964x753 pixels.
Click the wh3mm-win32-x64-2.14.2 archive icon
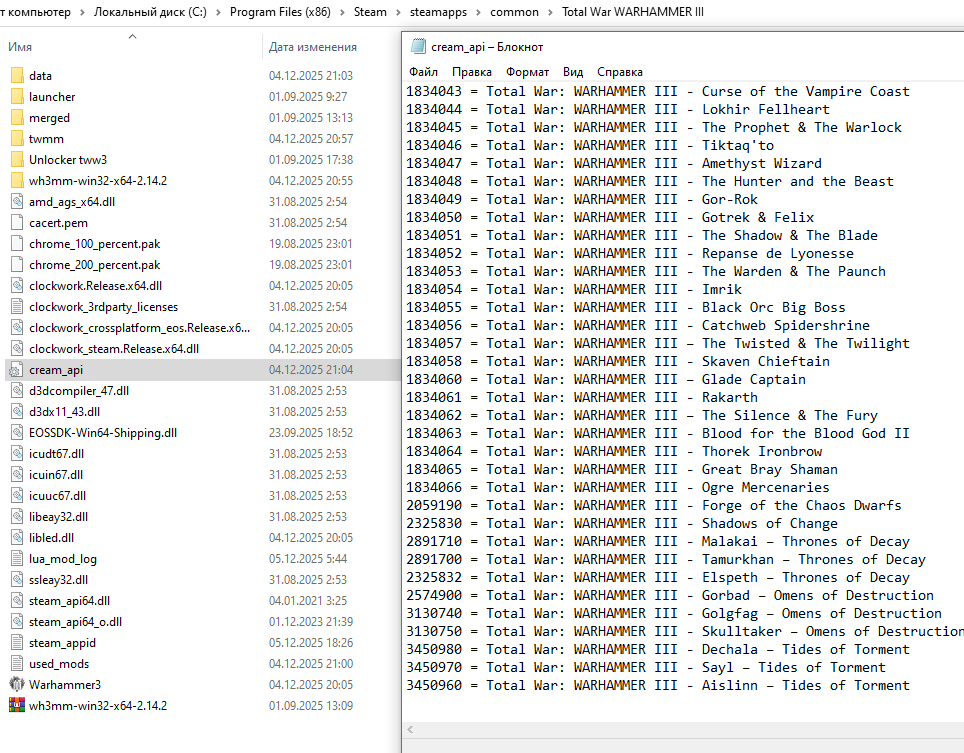[x=17, y=705]
